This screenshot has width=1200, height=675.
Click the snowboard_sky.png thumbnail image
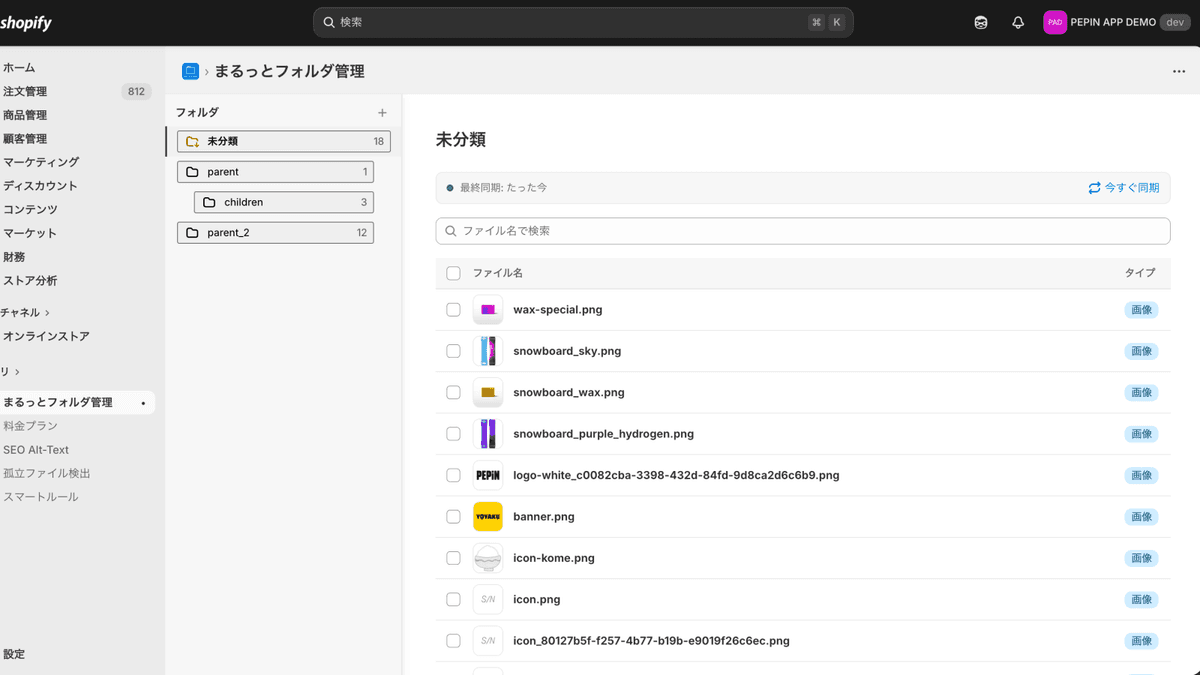(487, 351)
